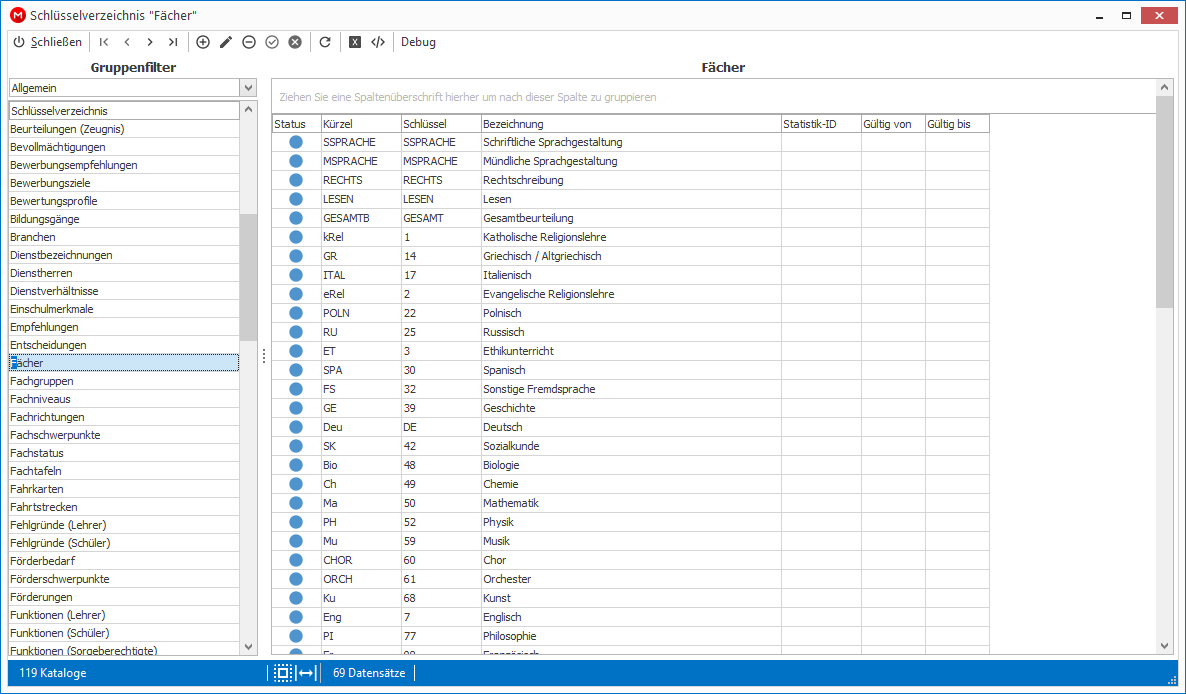1186x694 pixels.
Task: Click the pencil edit record icon
Action: (x=225, y=42)
